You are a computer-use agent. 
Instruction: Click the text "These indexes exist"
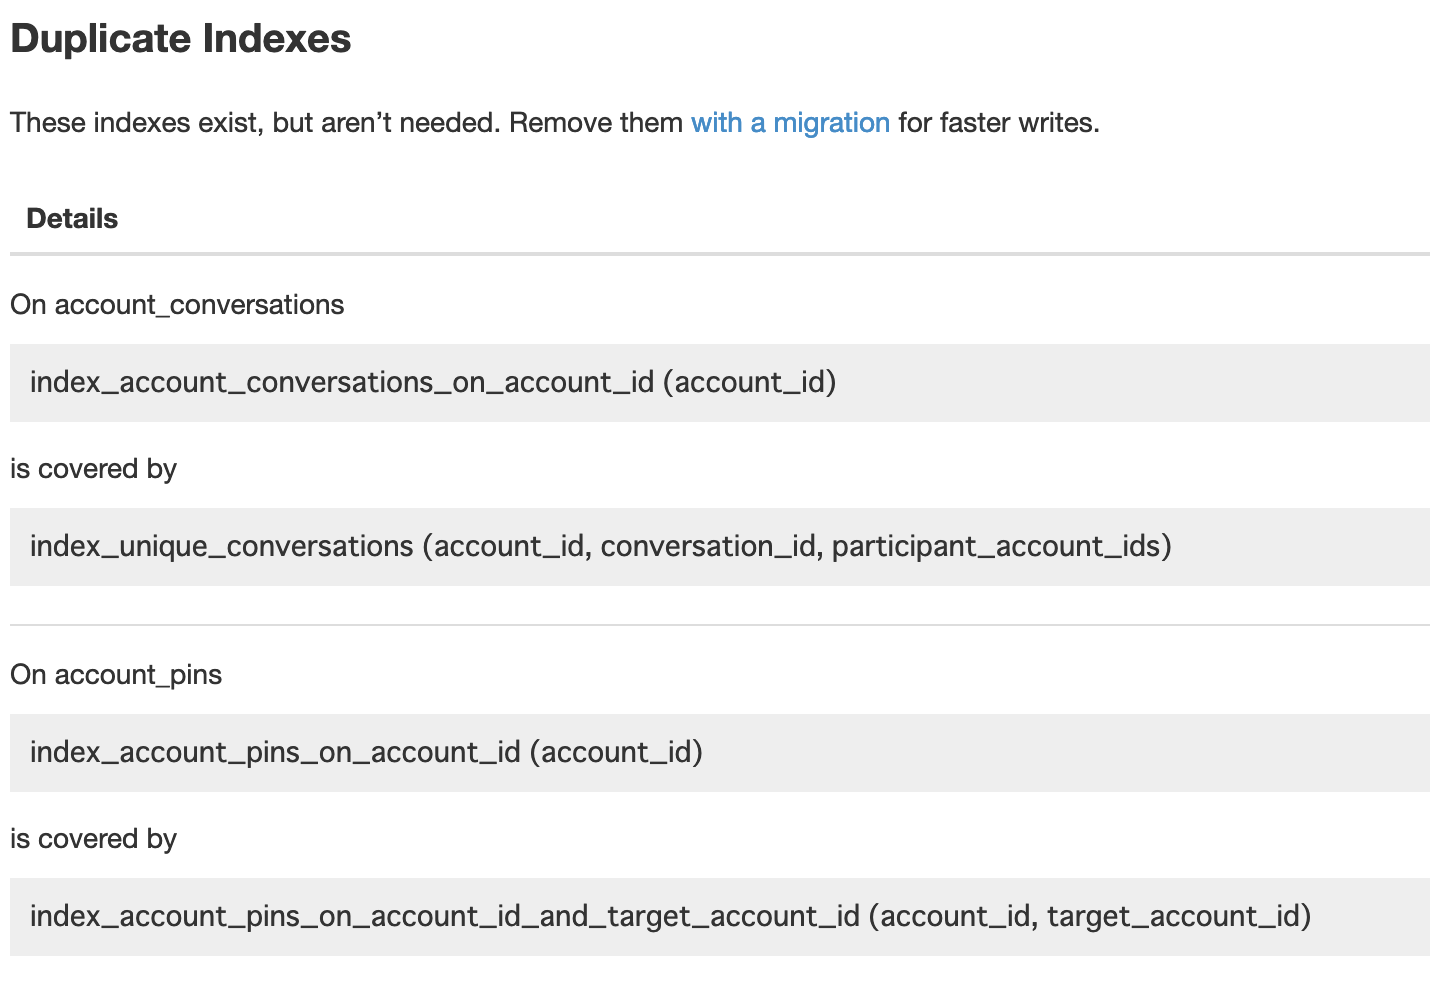(136, 123)
